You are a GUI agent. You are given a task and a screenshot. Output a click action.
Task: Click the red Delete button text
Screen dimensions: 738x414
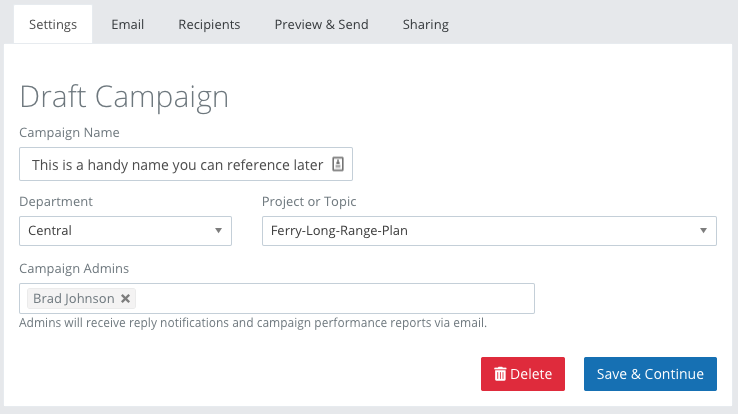click(x=531, y=374)
